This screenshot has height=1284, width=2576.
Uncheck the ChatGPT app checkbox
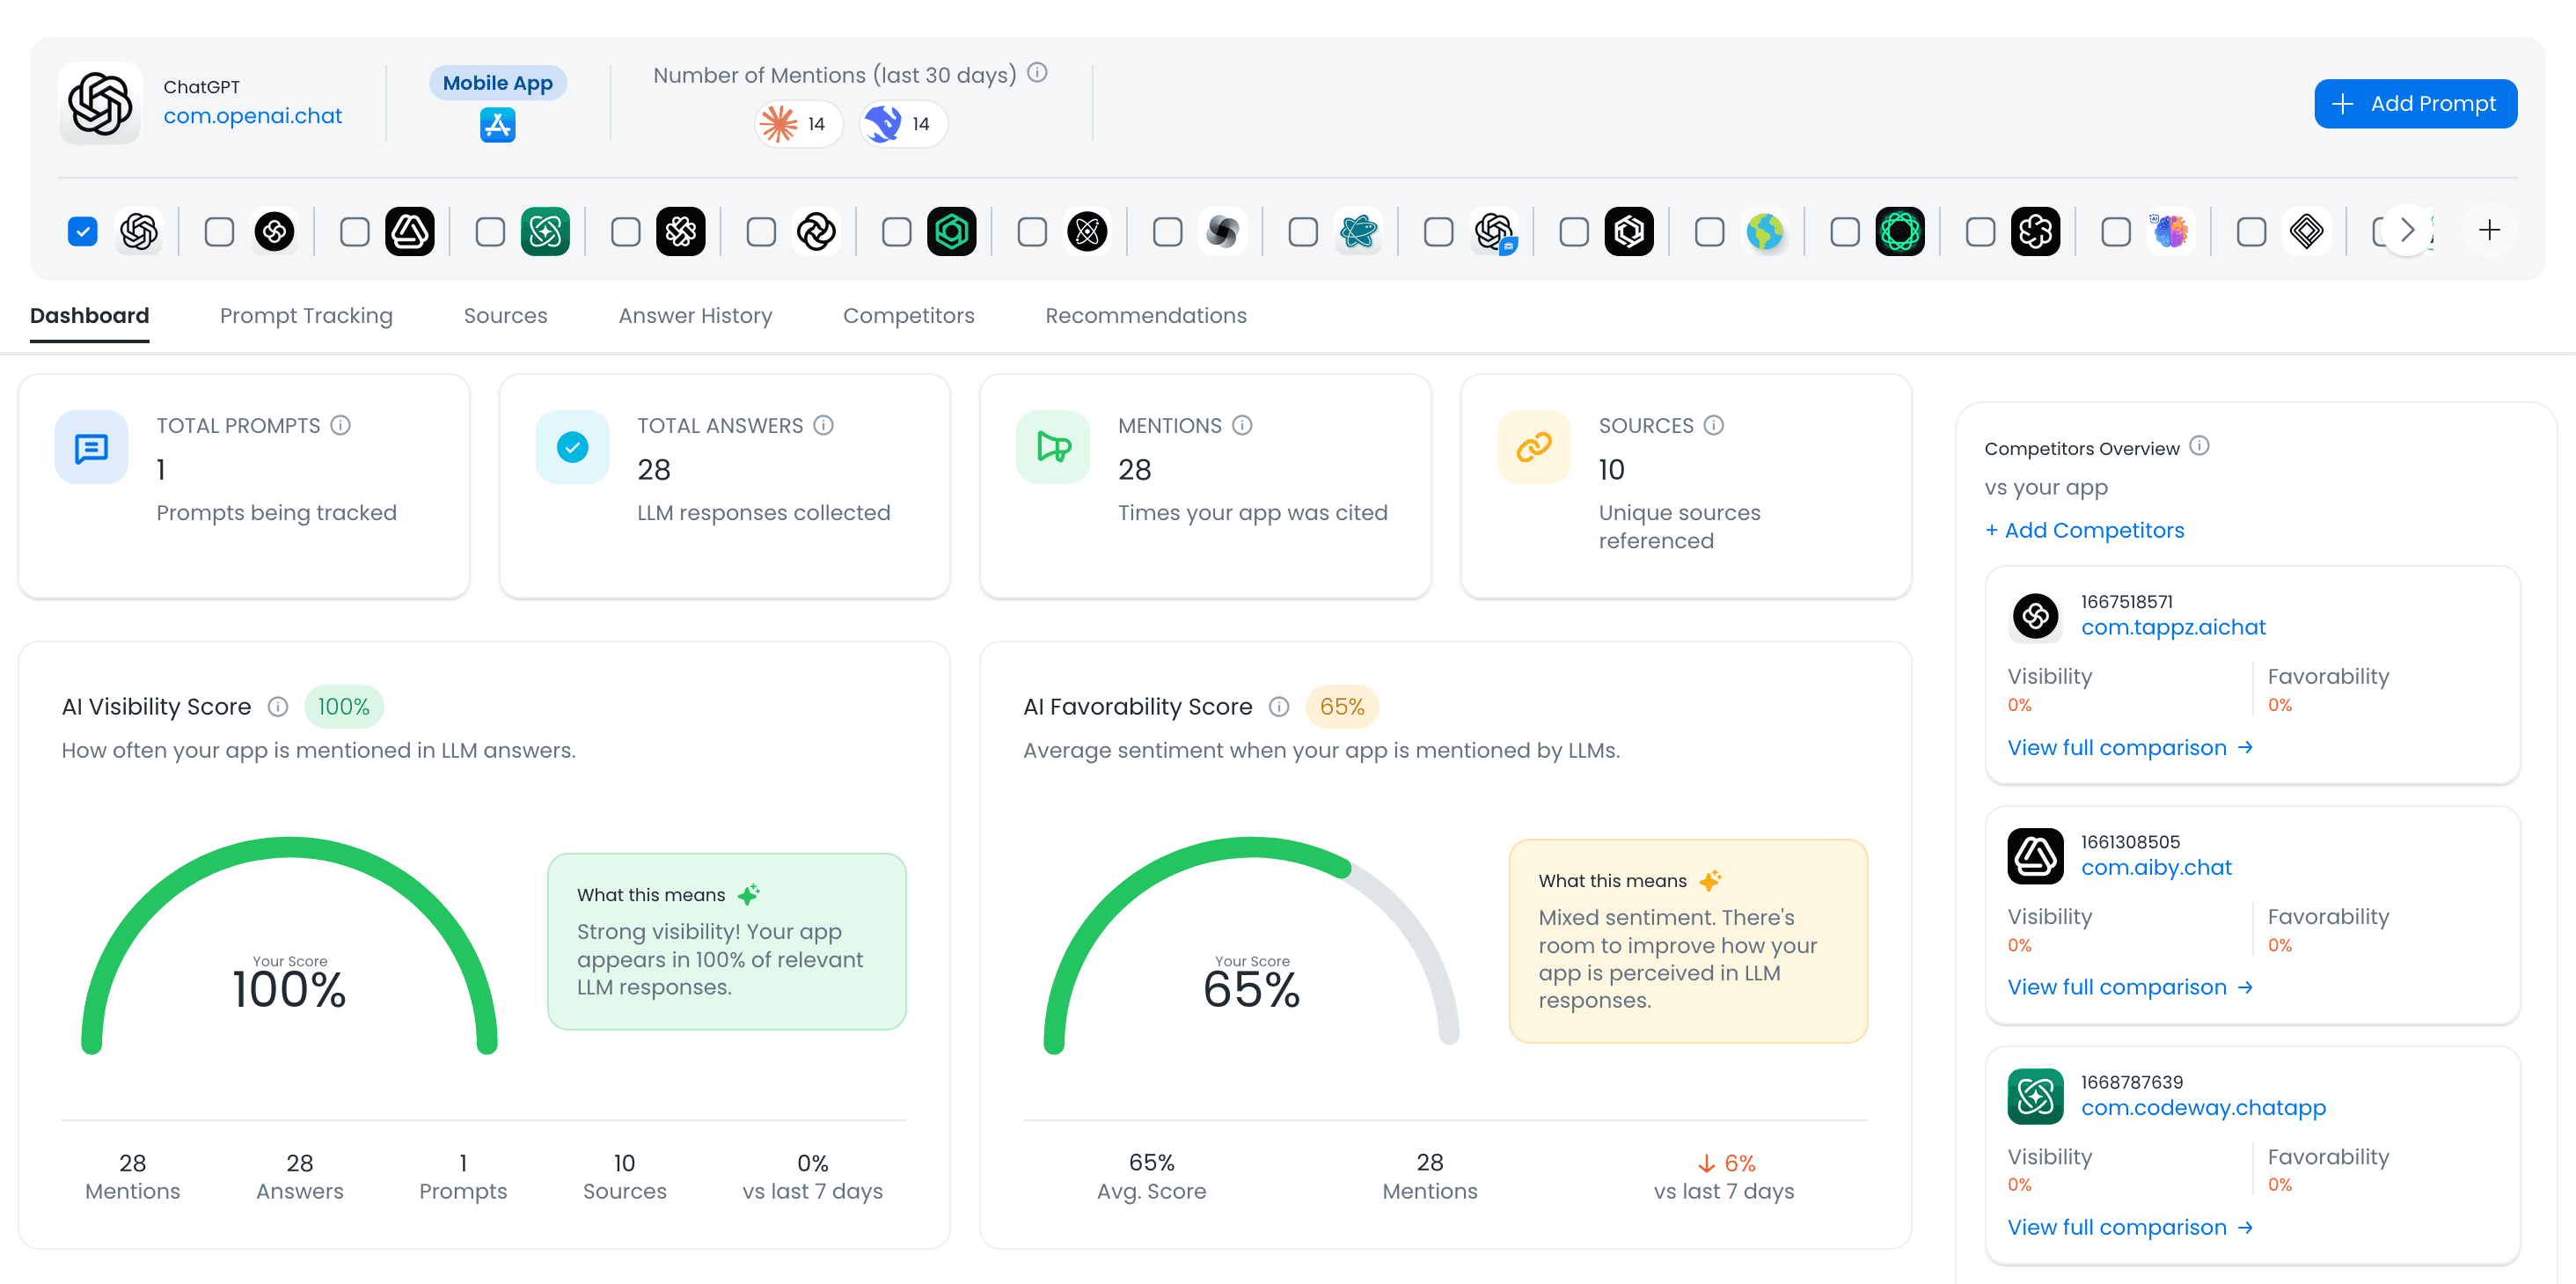[x=82, y=232]
